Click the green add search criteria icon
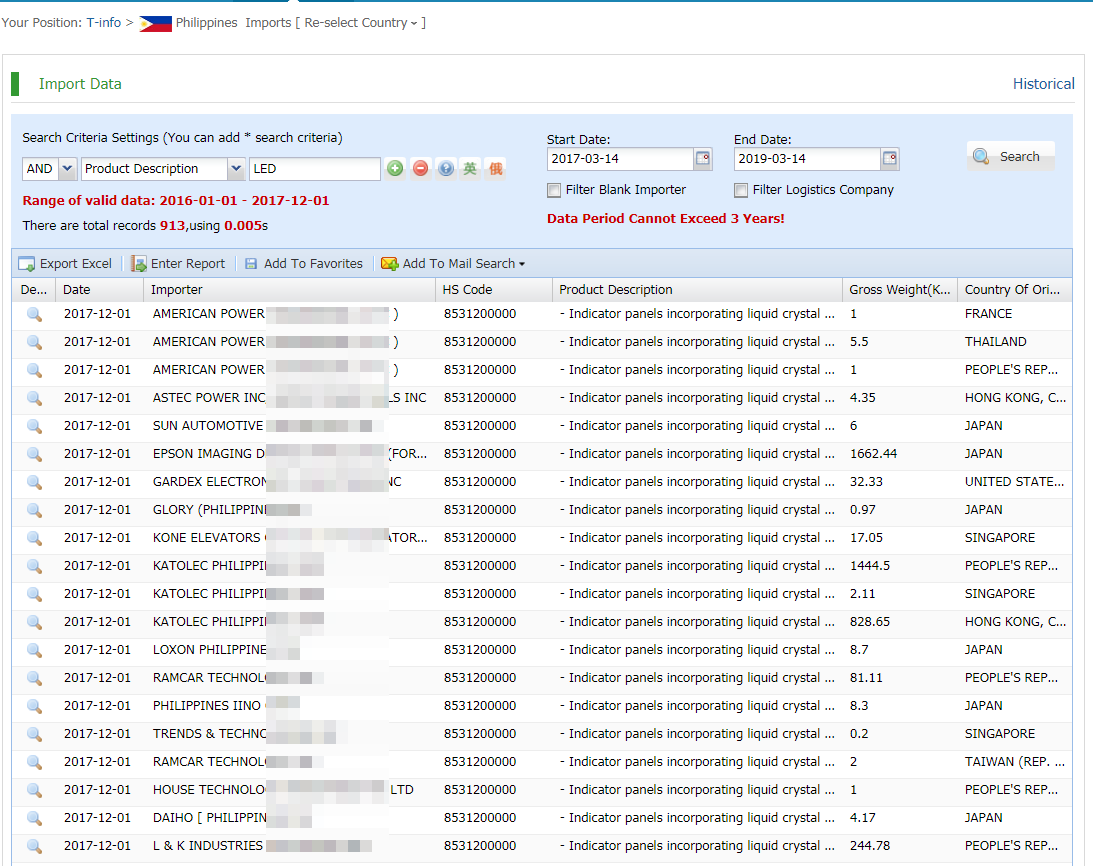Screen dimensions: 1093x866 coord(395,169)
